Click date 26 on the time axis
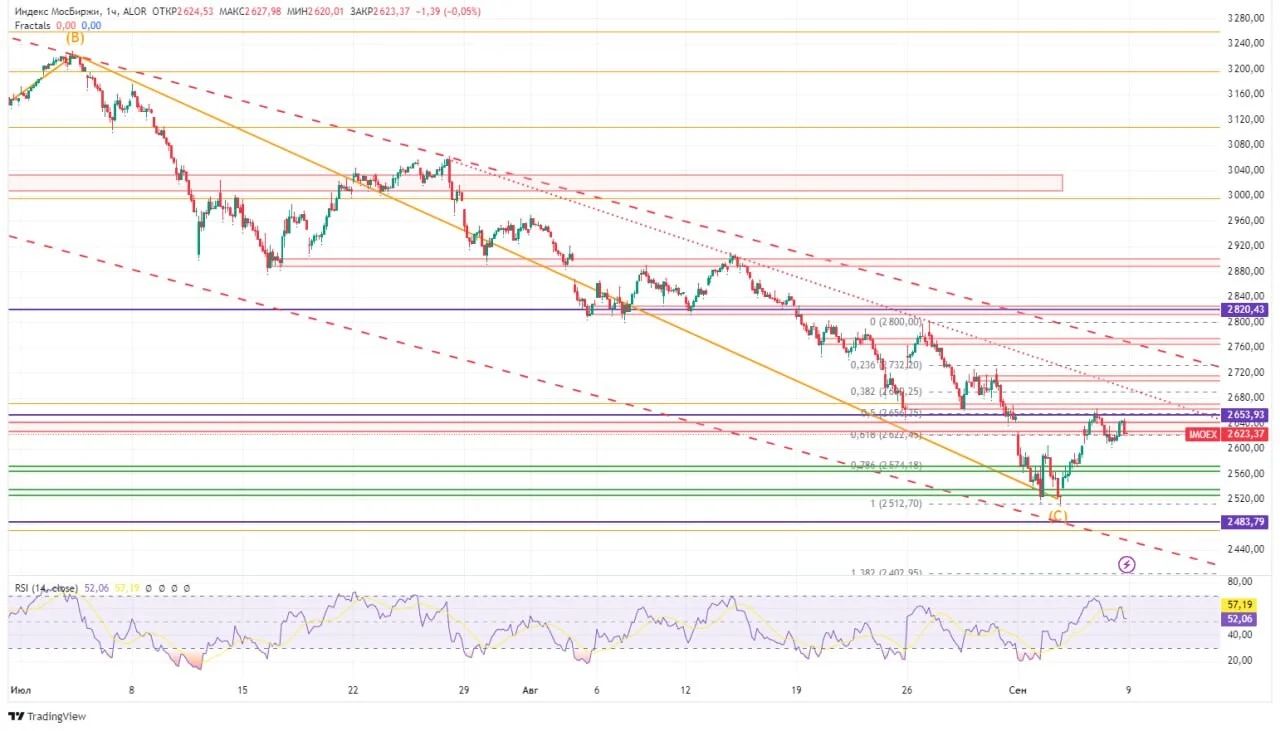 906,690
